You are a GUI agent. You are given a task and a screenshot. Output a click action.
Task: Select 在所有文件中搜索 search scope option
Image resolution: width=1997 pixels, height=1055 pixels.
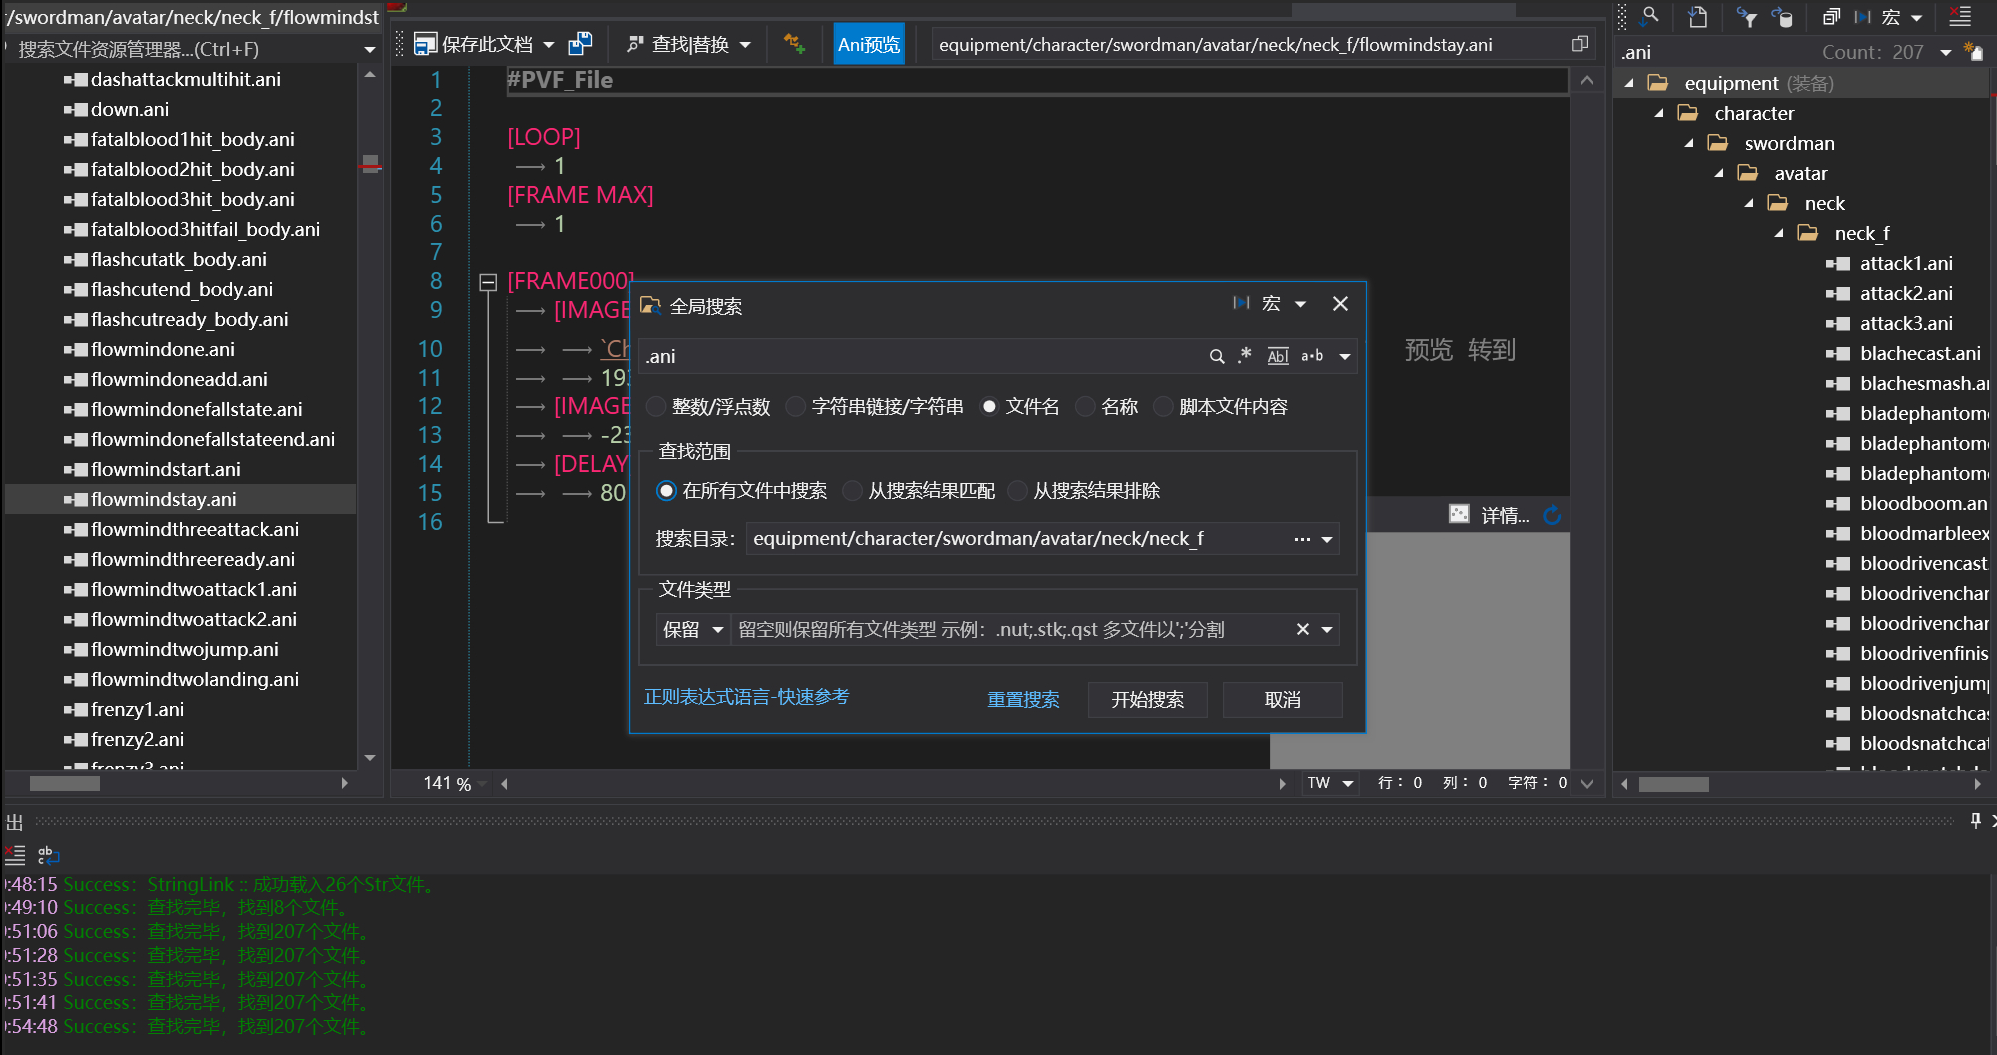tap(666, 491)
